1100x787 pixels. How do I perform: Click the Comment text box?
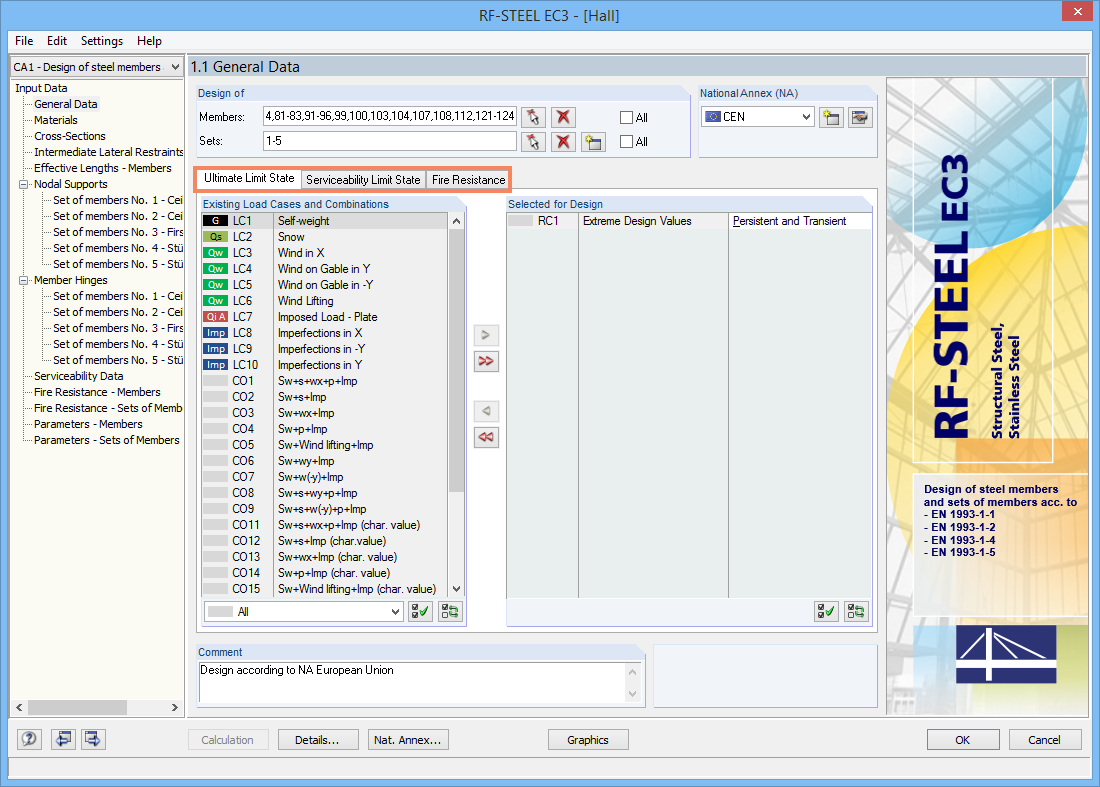[x=413, y=682]
